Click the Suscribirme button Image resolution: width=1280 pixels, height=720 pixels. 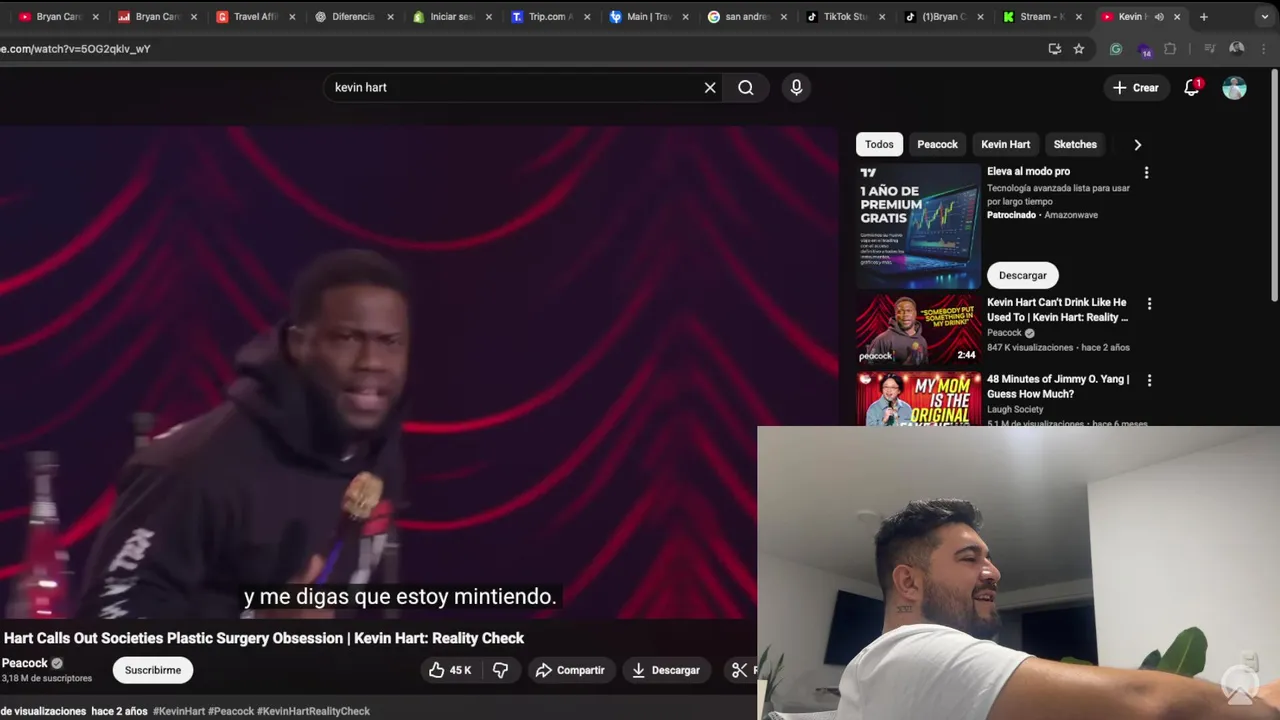pos(153,670)
